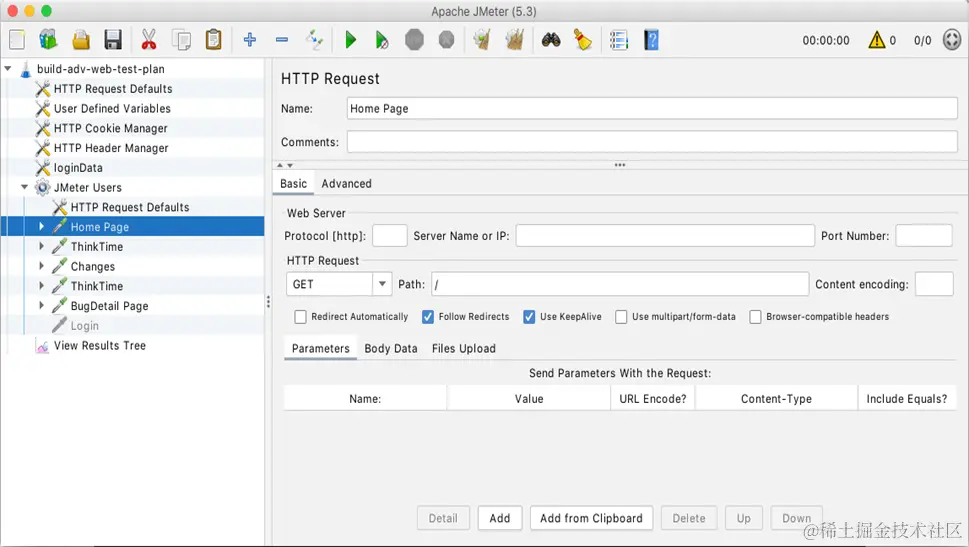
Task: Click the Toggle enable/disable icon
Action: 315,40
